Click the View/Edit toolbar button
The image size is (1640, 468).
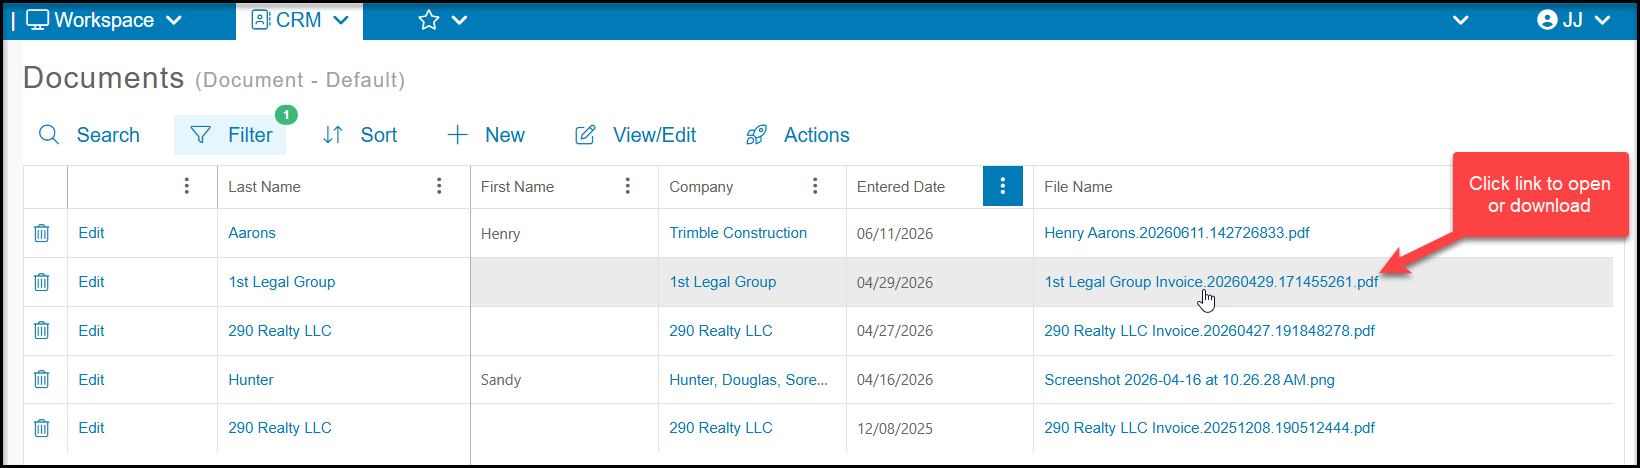[x=636, y=135]
